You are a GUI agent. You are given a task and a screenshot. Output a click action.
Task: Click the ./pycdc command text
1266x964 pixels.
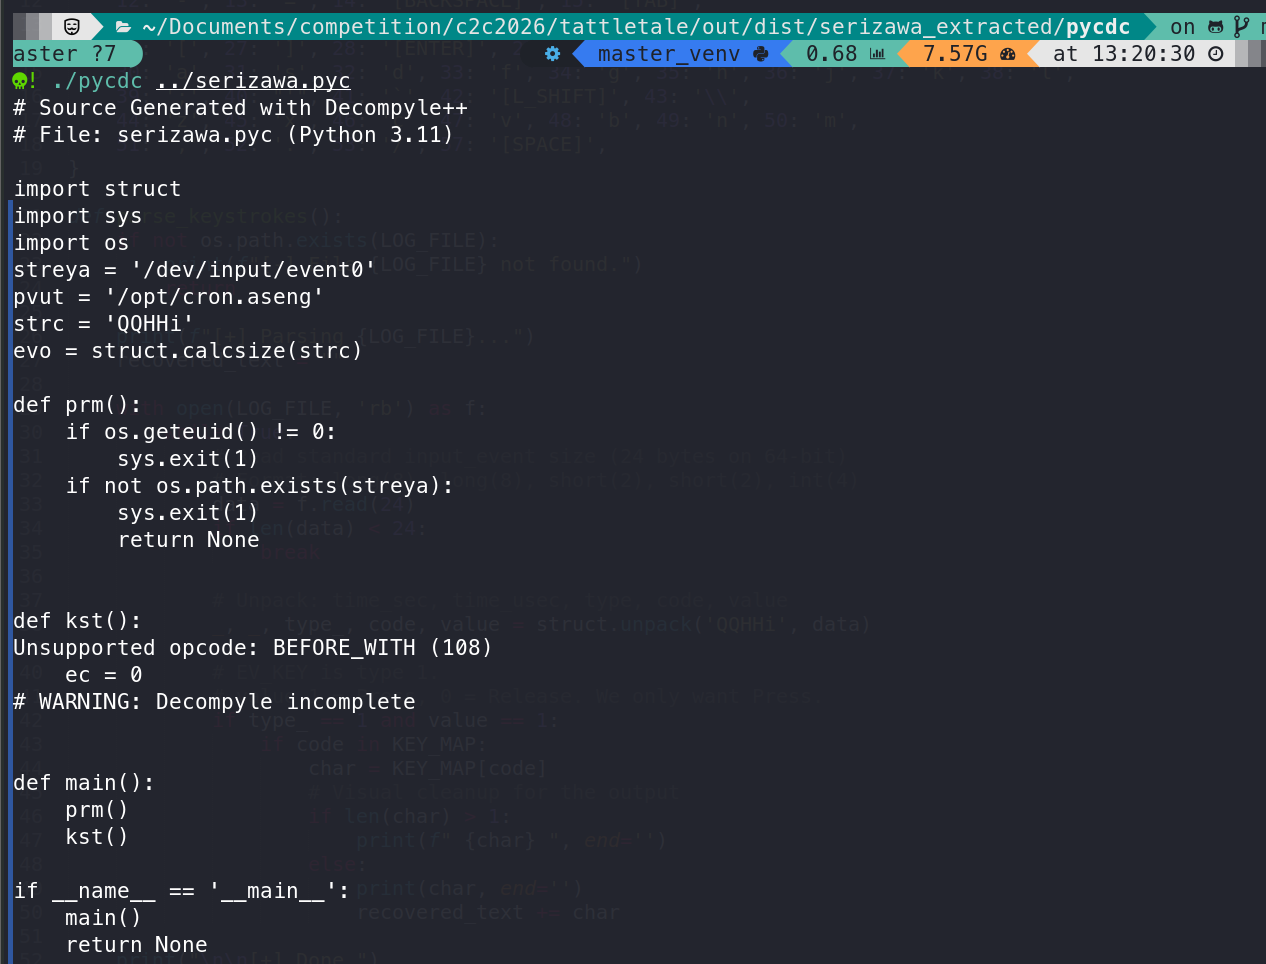pos(97,81)
